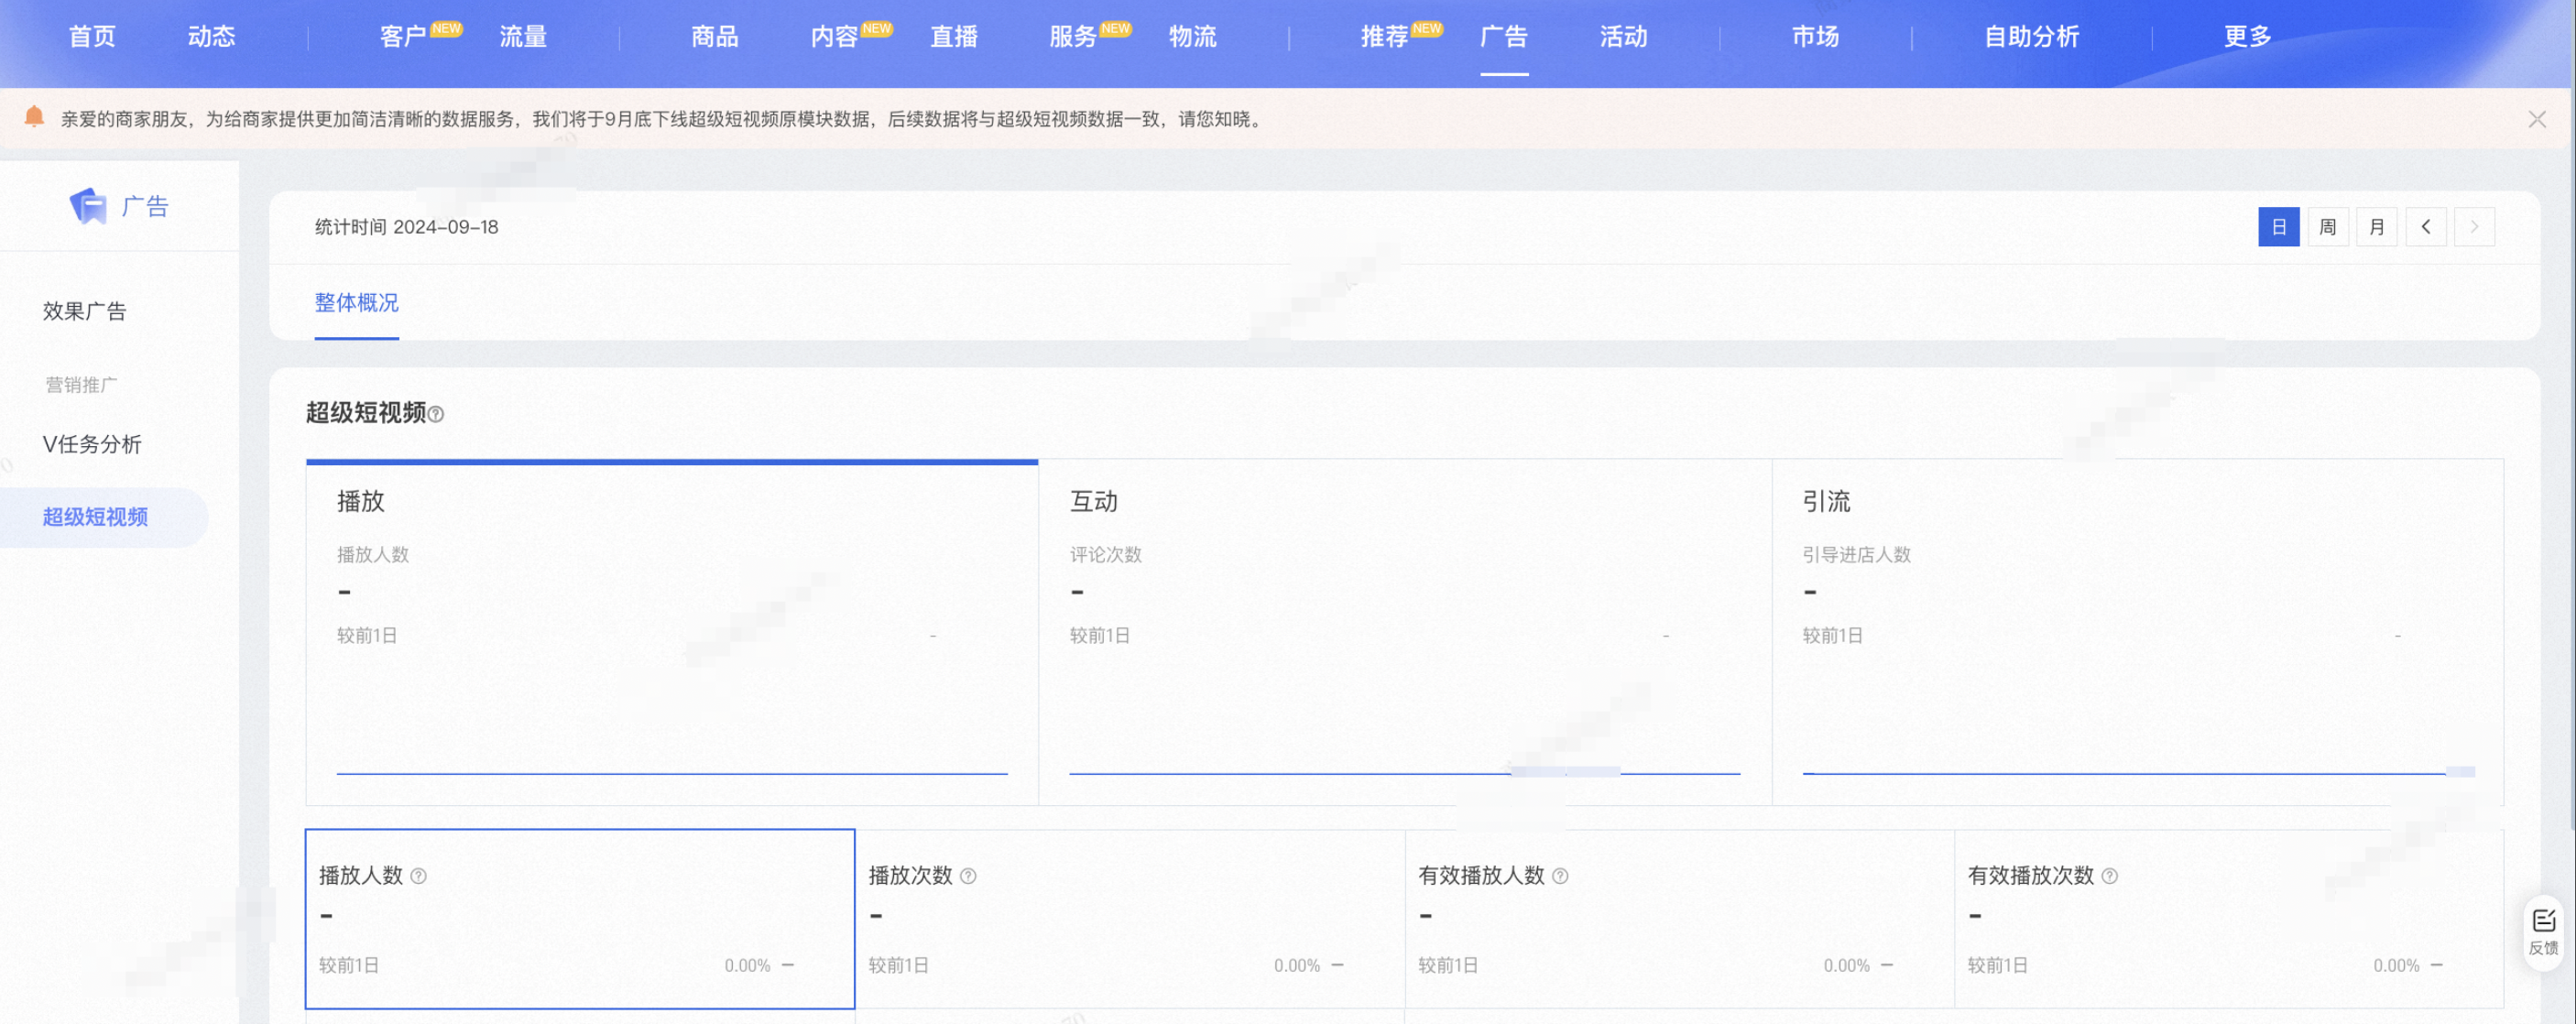Open 效果广告 in the sidebar
Screen dimensions: 2576x1024
84,311
